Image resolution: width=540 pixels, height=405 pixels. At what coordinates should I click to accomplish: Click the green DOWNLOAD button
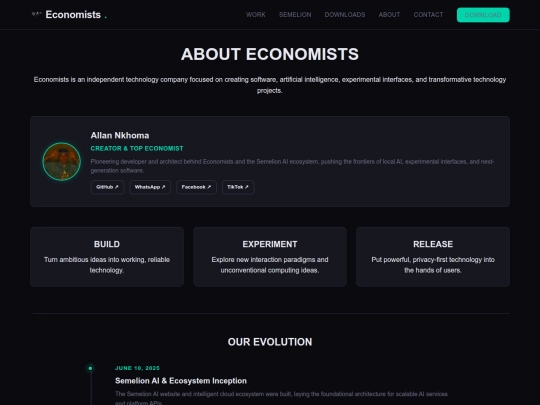click(483, 15)
